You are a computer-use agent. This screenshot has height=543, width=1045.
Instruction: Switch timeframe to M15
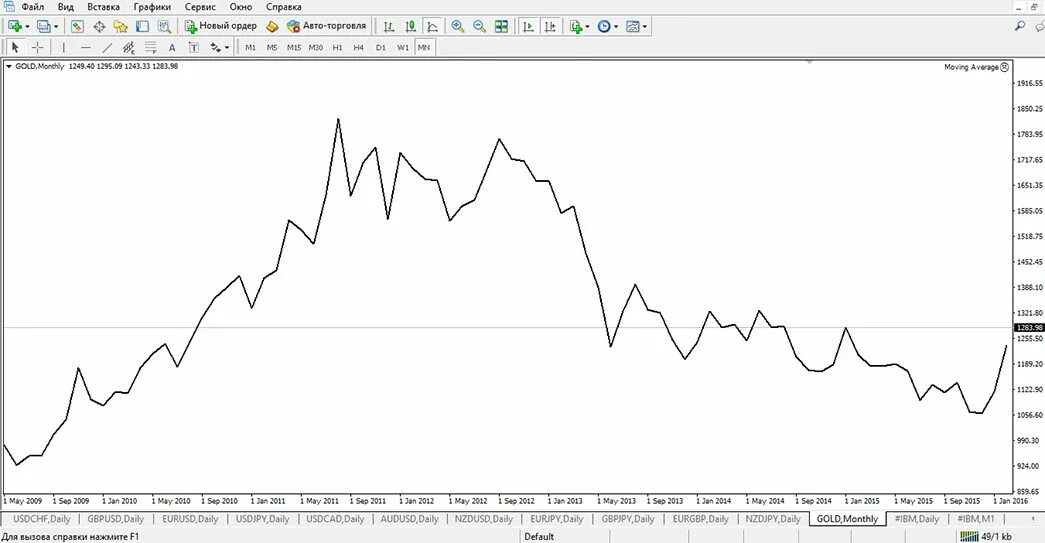[x=294, y=47]
